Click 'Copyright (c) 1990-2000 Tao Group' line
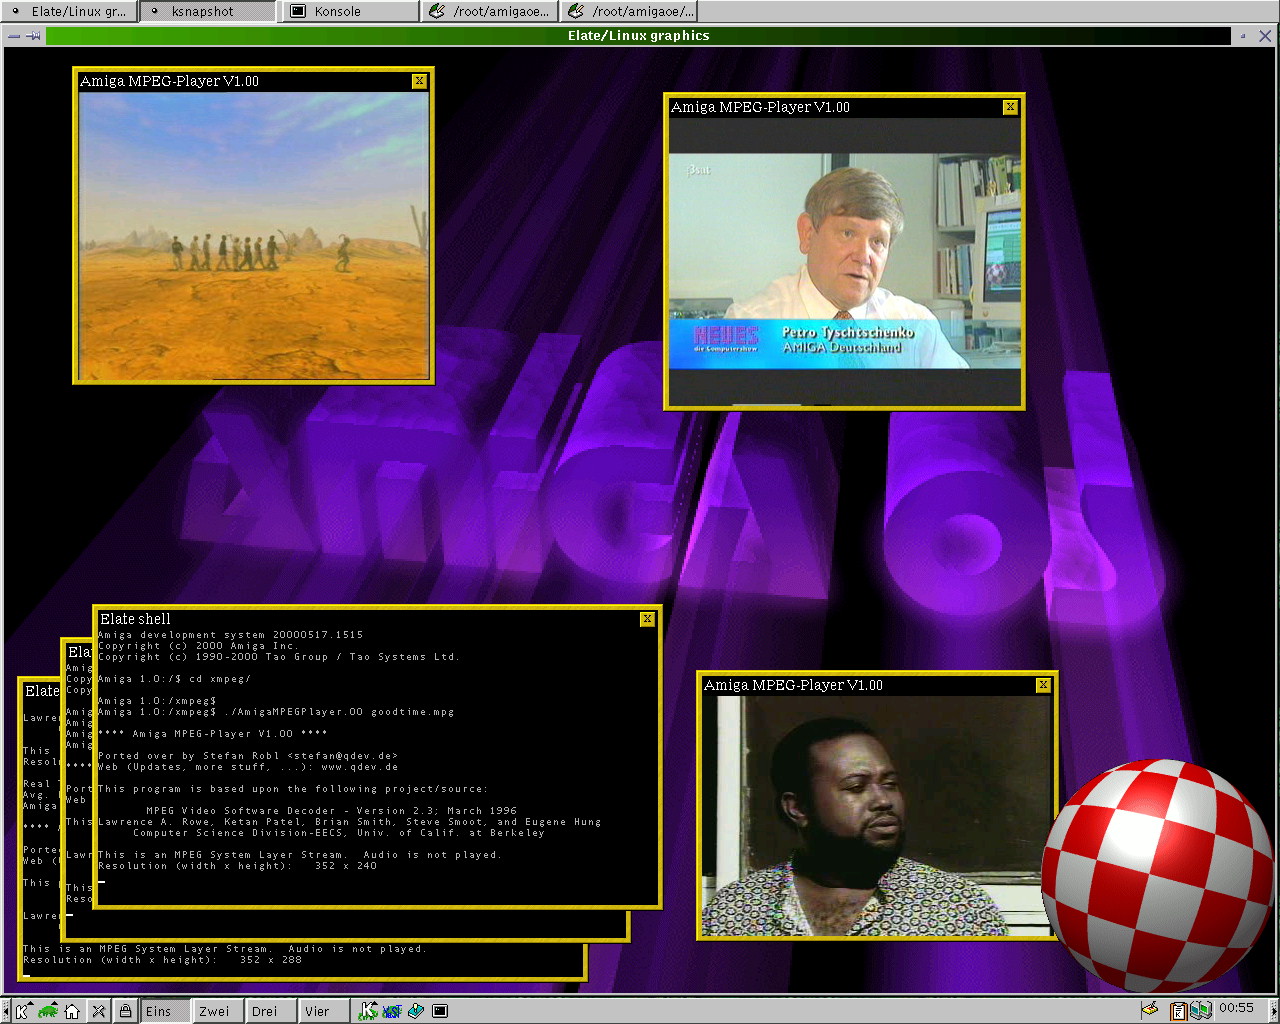The height and width of the screenshot is (1024, 1280). click(279, 657)
